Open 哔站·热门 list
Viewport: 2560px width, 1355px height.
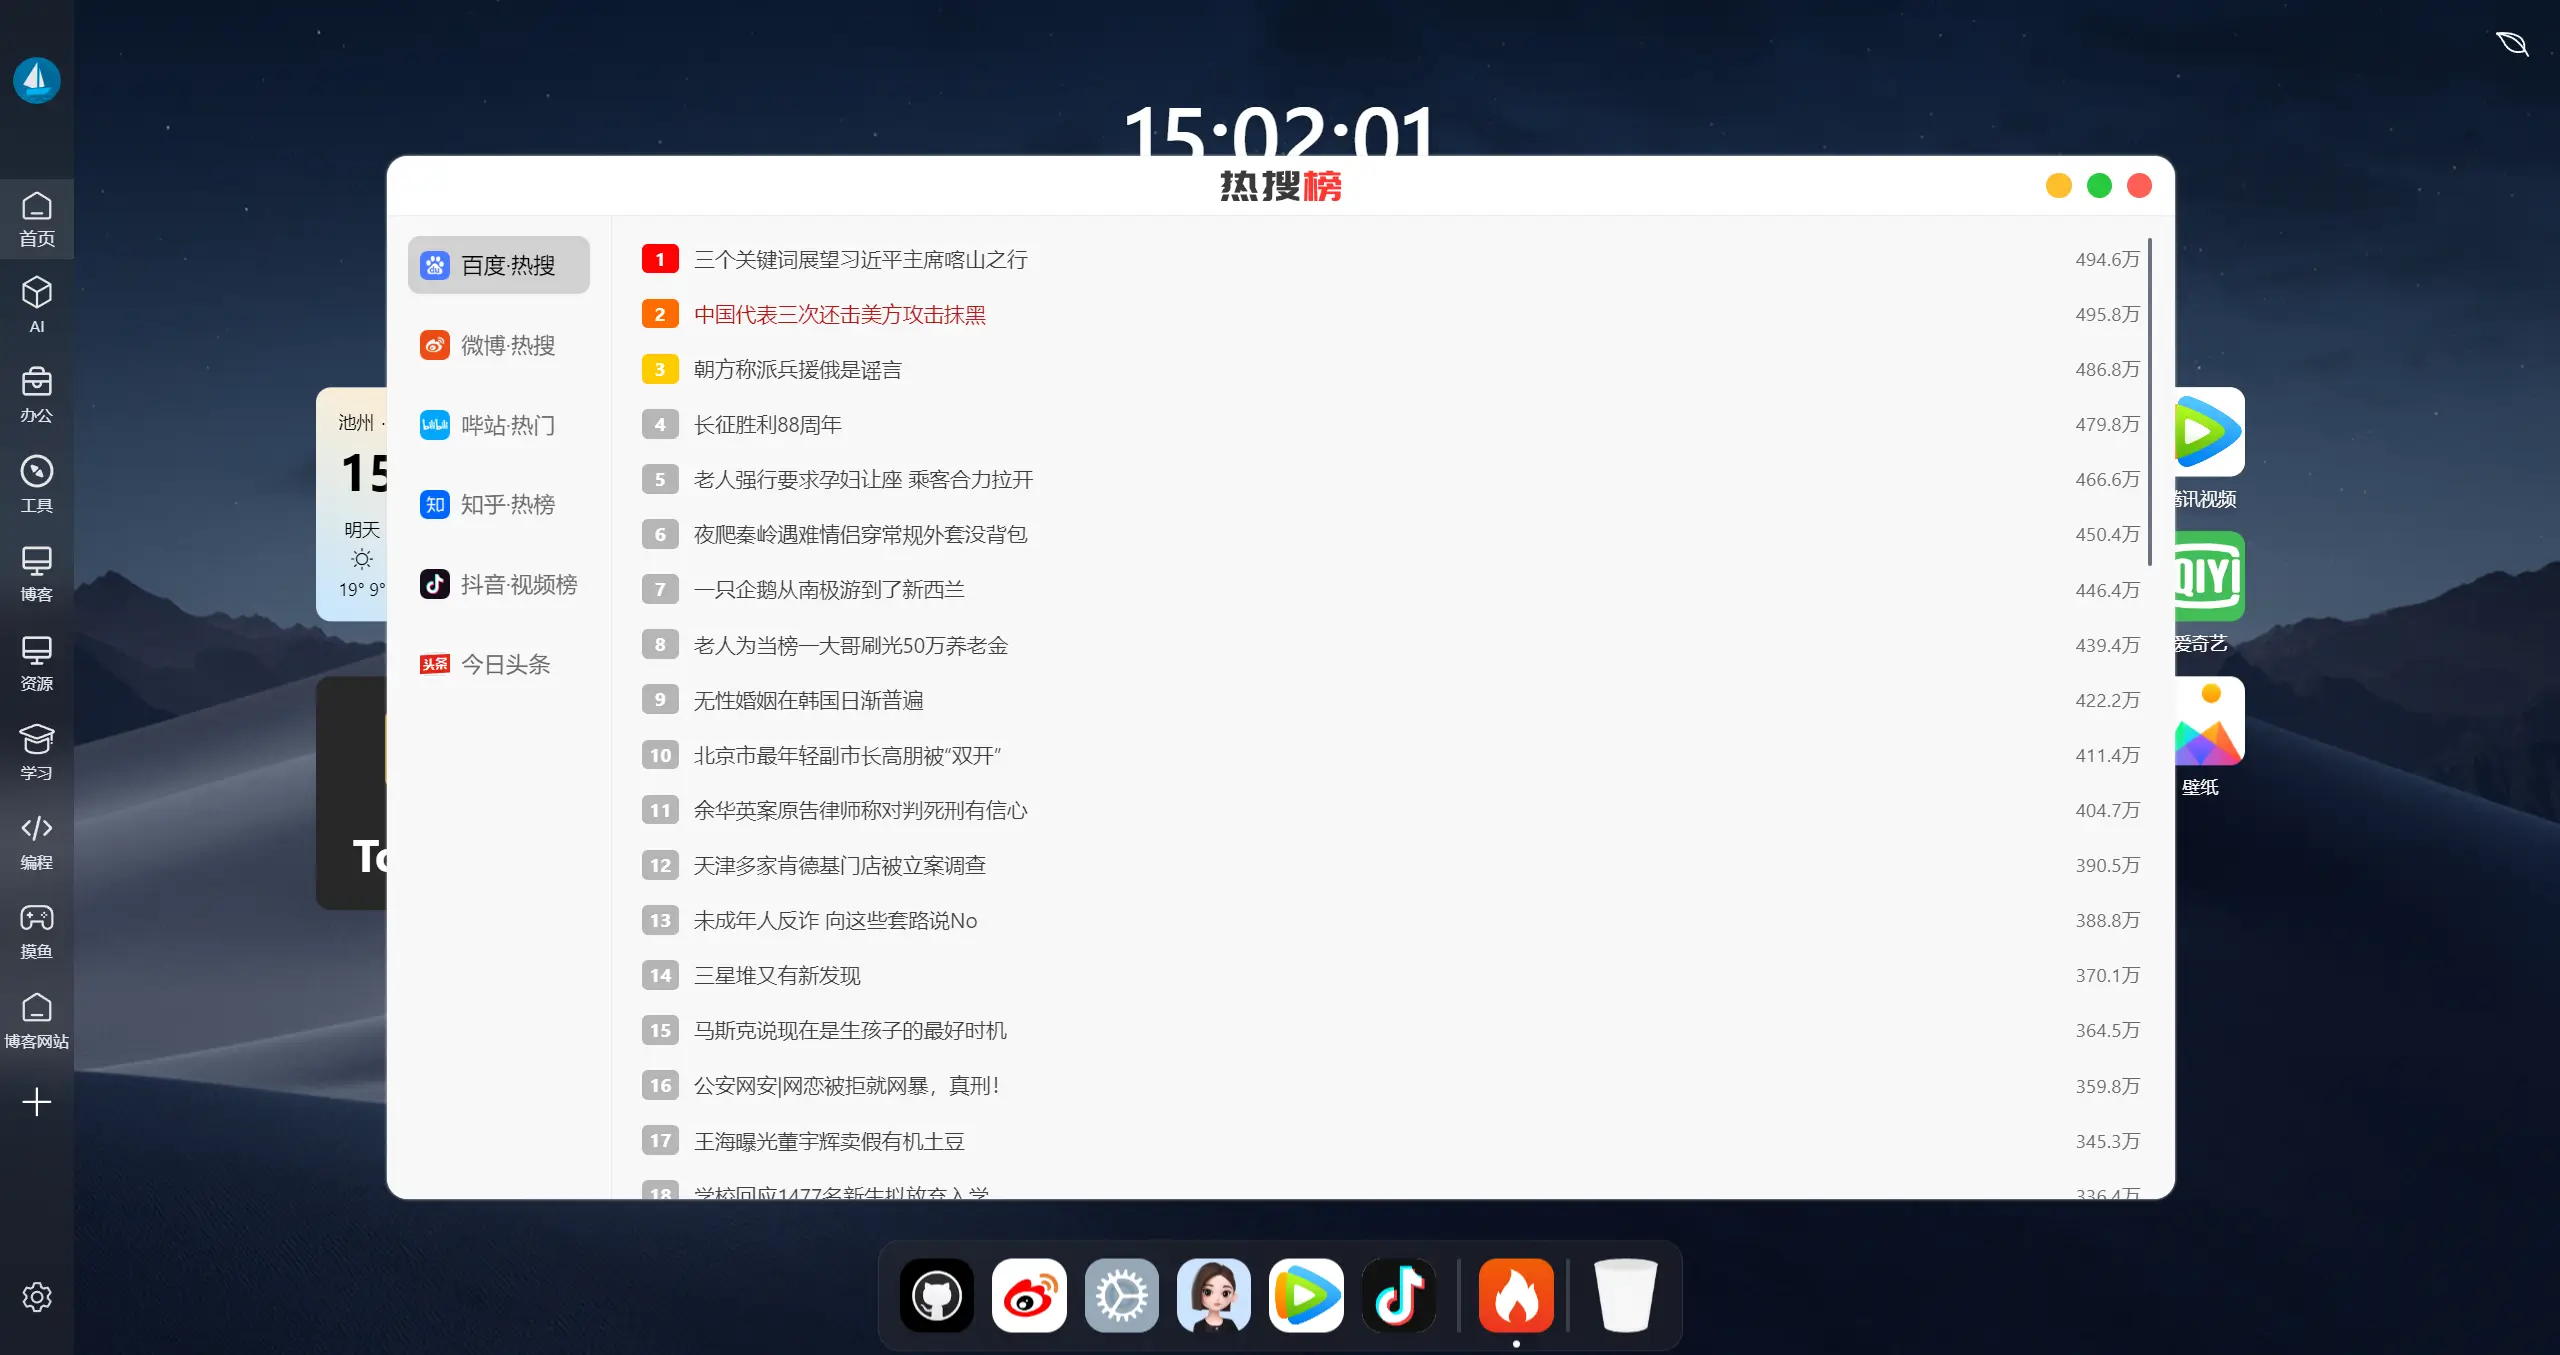click(498, 425)
